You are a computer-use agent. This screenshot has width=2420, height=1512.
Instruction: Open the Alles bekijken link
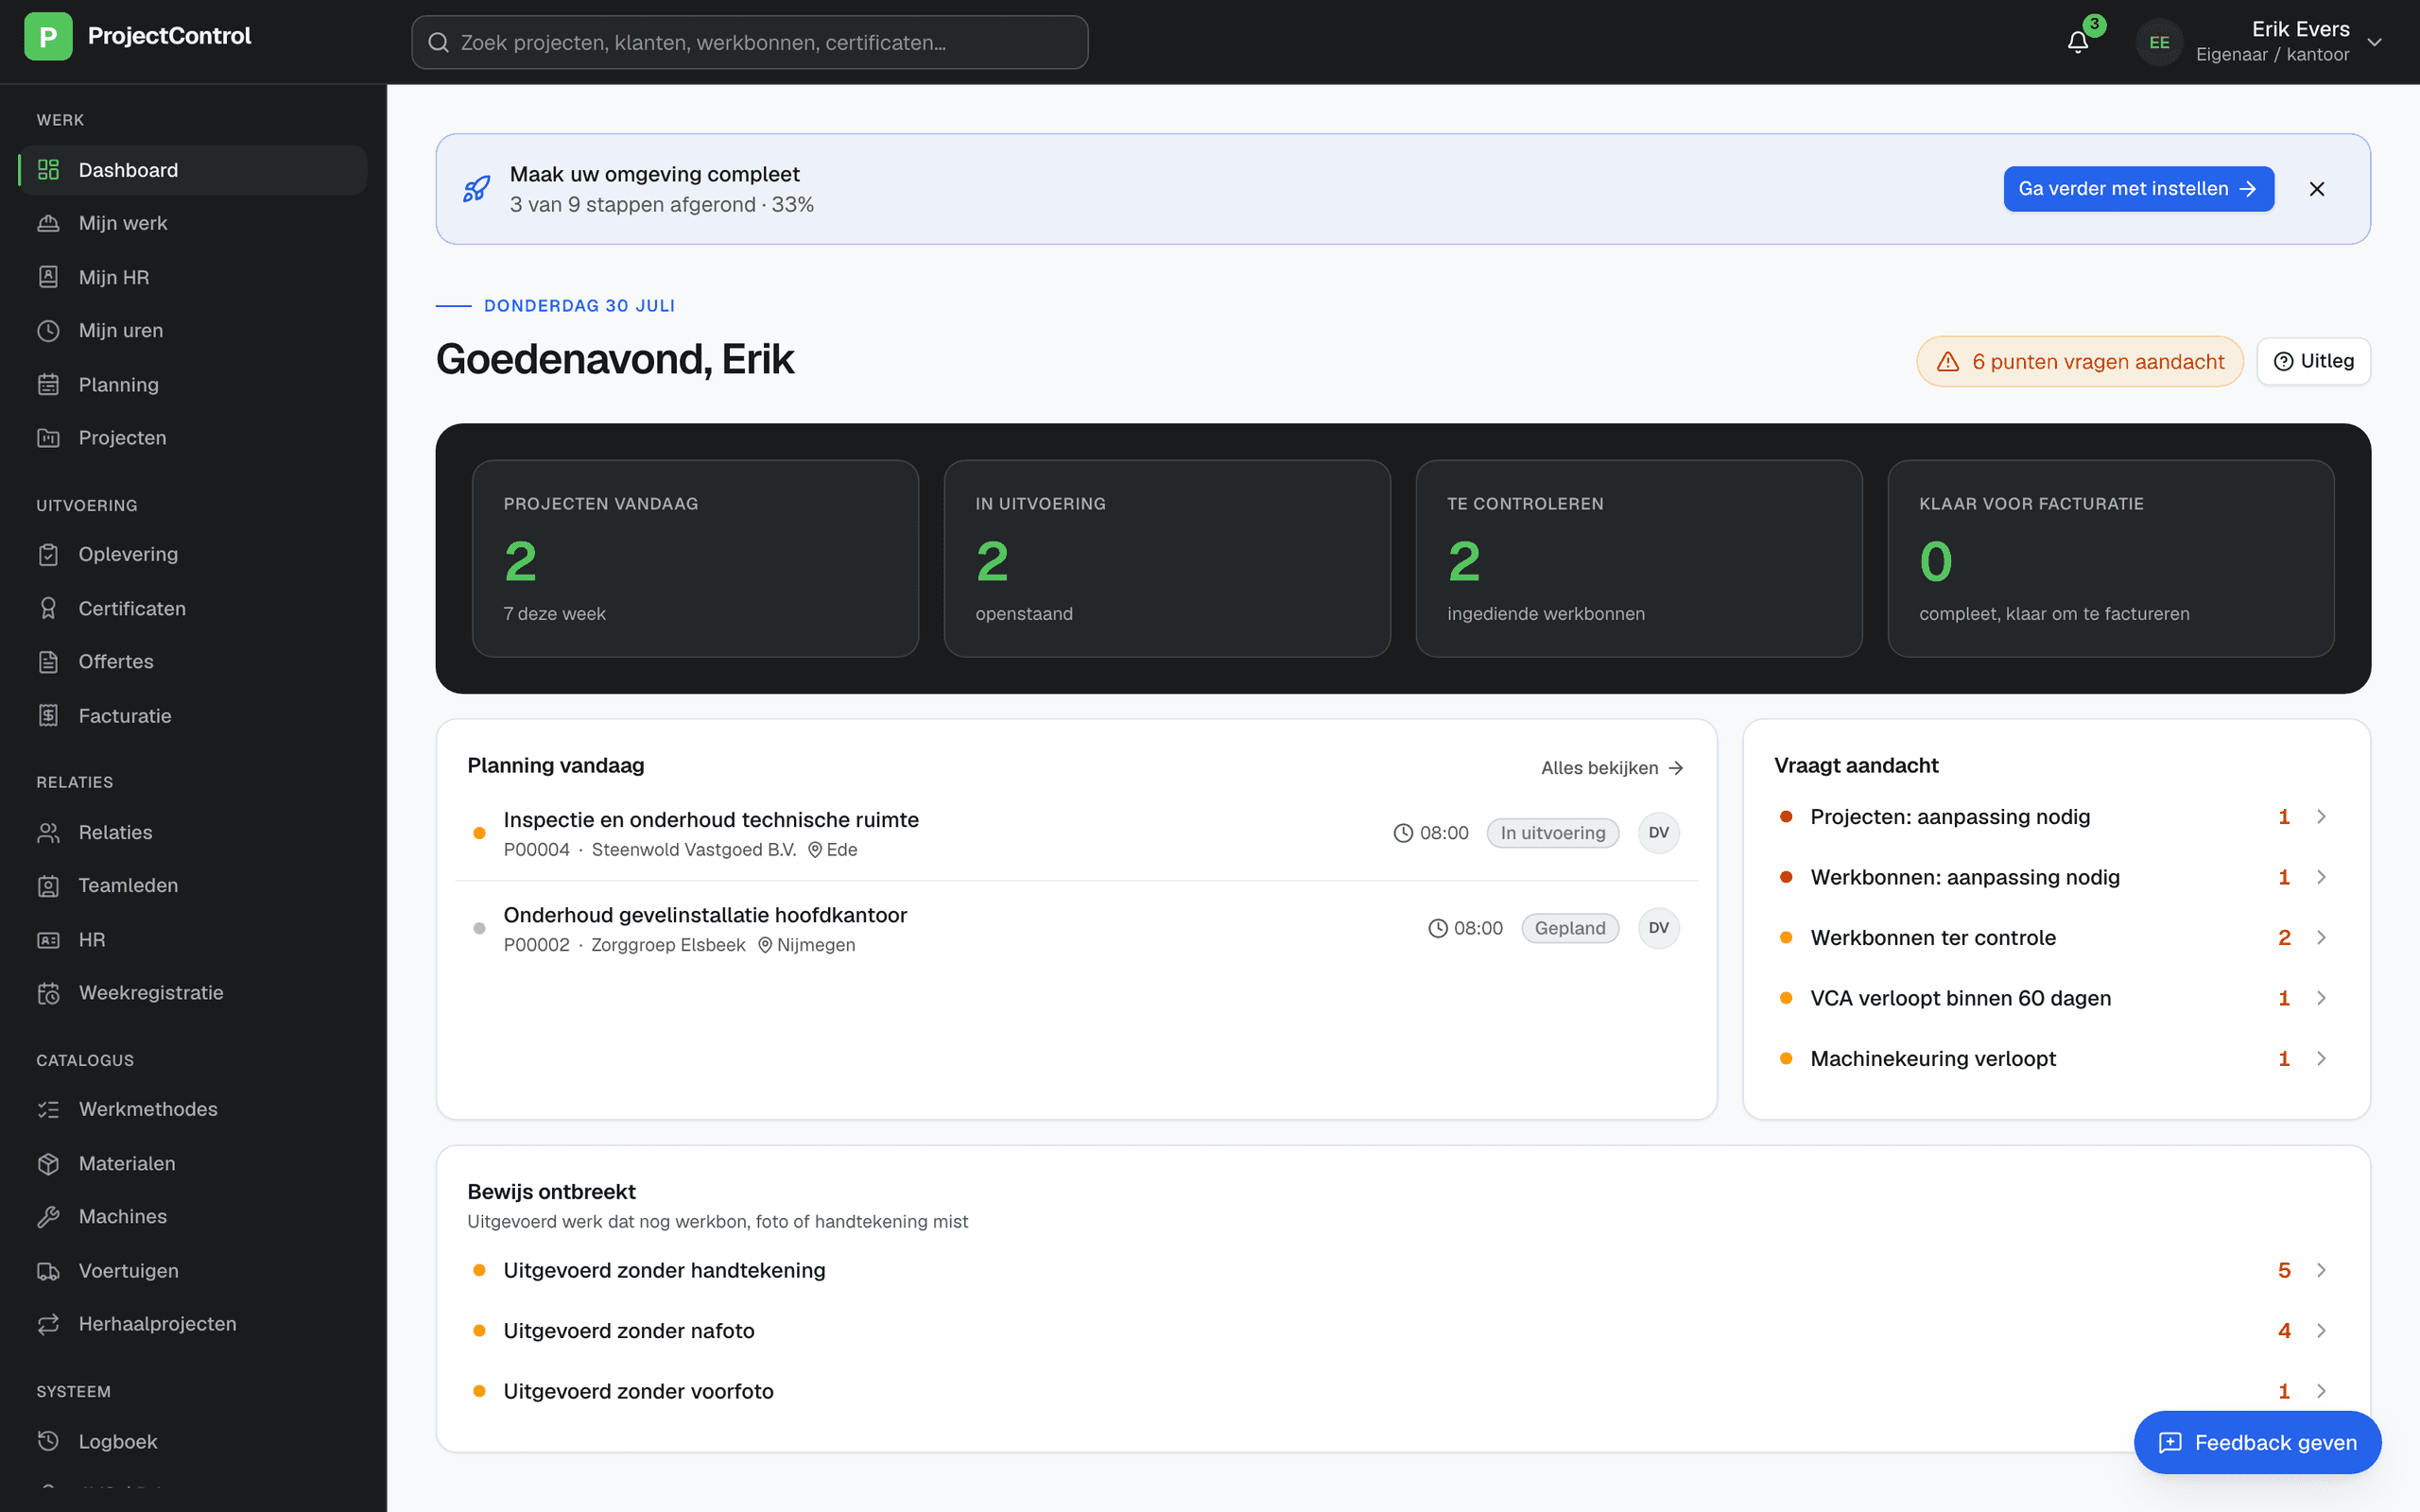pyautogui.click(x=1612, y=768)
